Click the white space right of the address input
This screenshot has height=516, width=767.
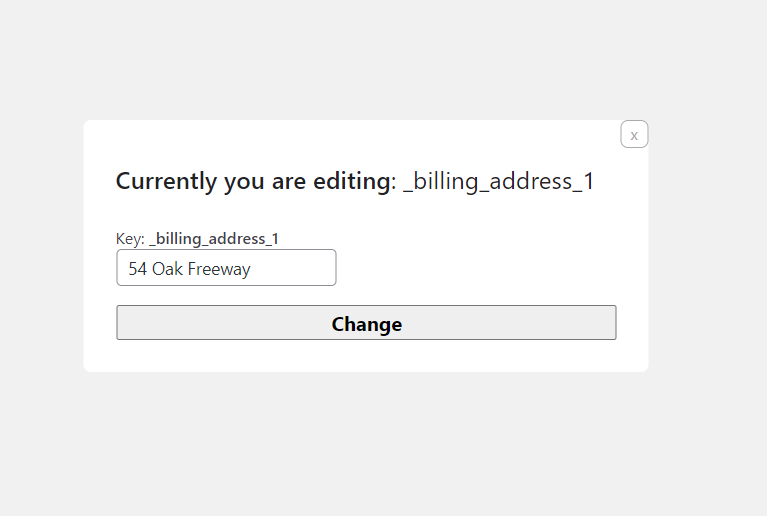coord(480,268)
